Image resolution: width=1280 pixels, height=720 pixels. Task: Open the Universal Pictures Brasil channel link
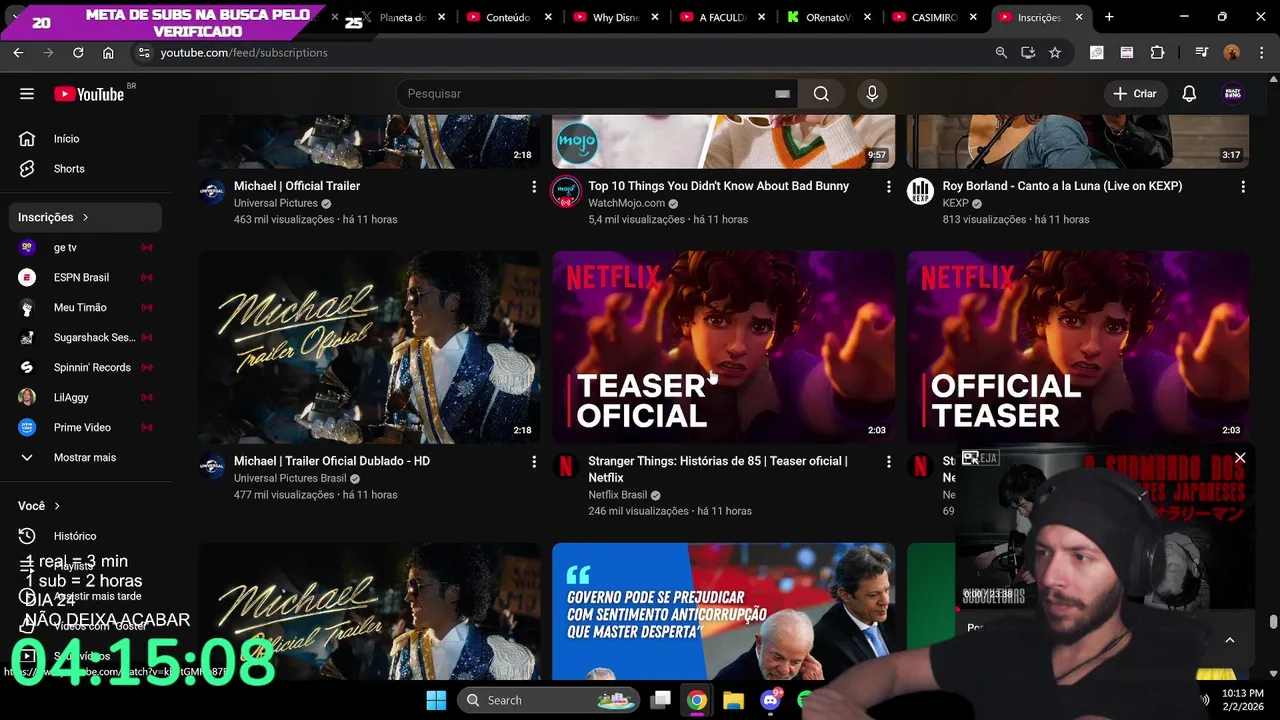pyautogui.click(x=290, y=478)
